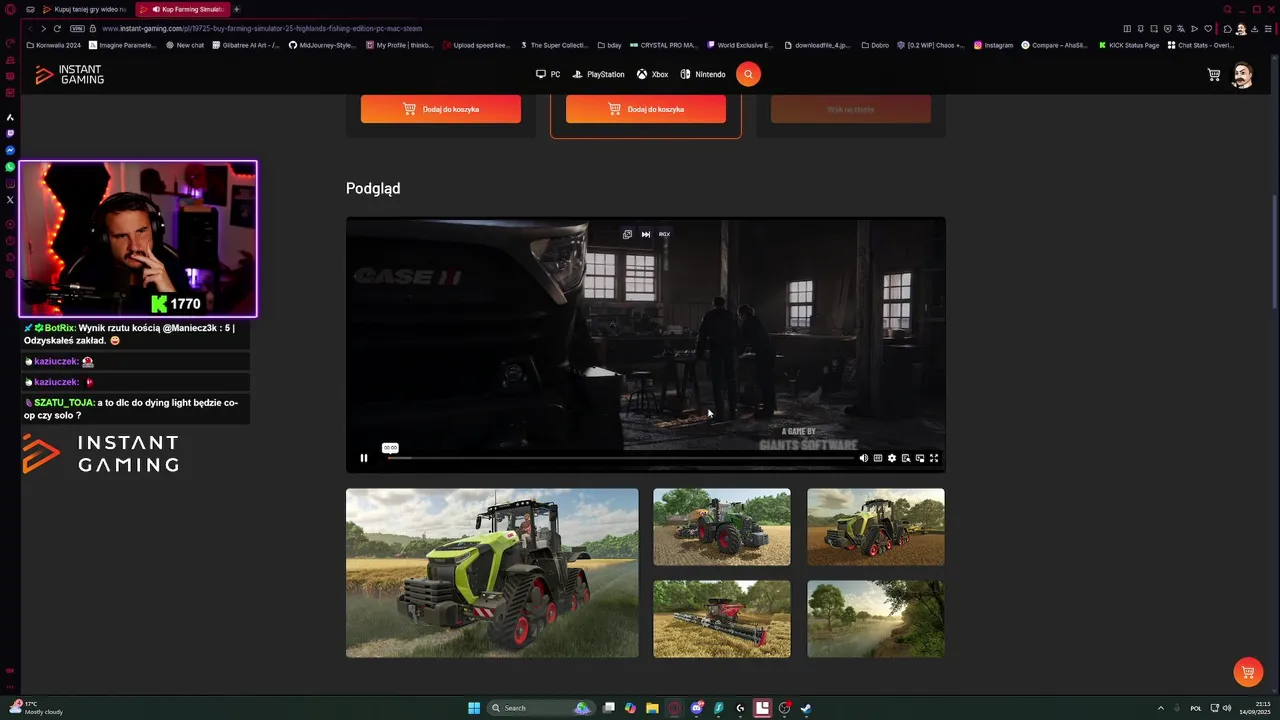The height and width of the screenshot is (720, 1280).
Task: Toggle subtitles in the video player
Action: [x=878, y=458]
